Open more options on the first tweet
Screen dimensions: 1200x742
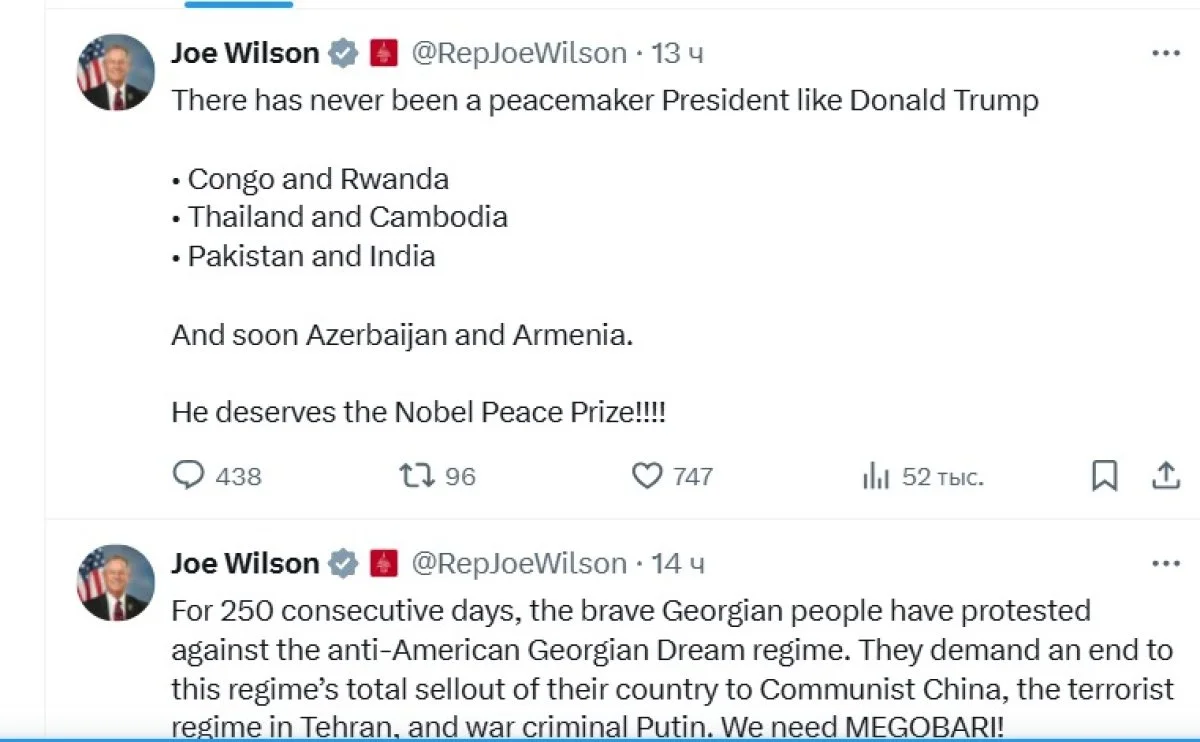point(1166,54)
